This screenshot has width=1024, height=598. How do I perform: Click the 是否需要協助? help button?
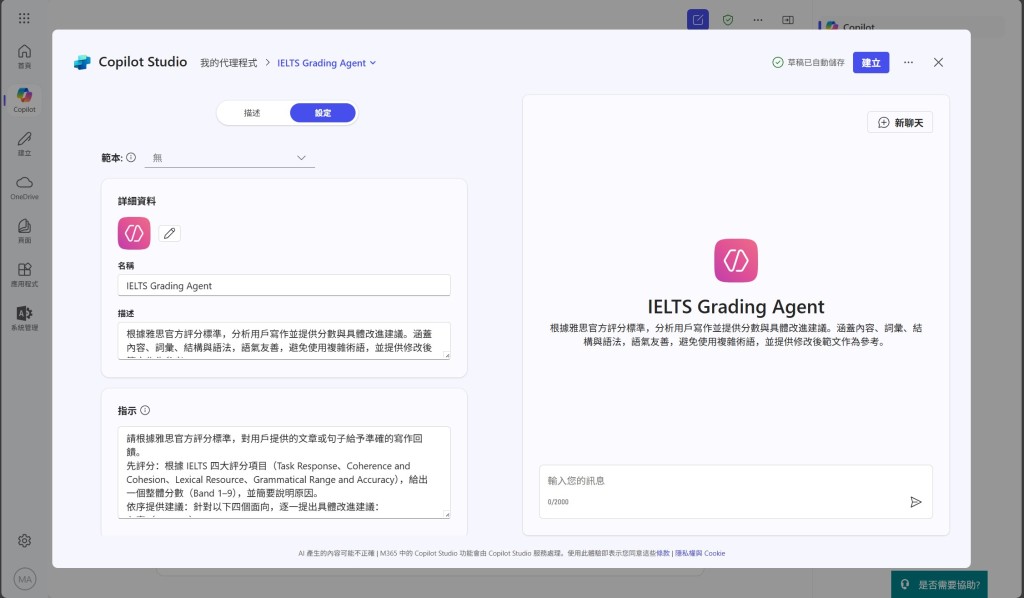coord(939,584)
